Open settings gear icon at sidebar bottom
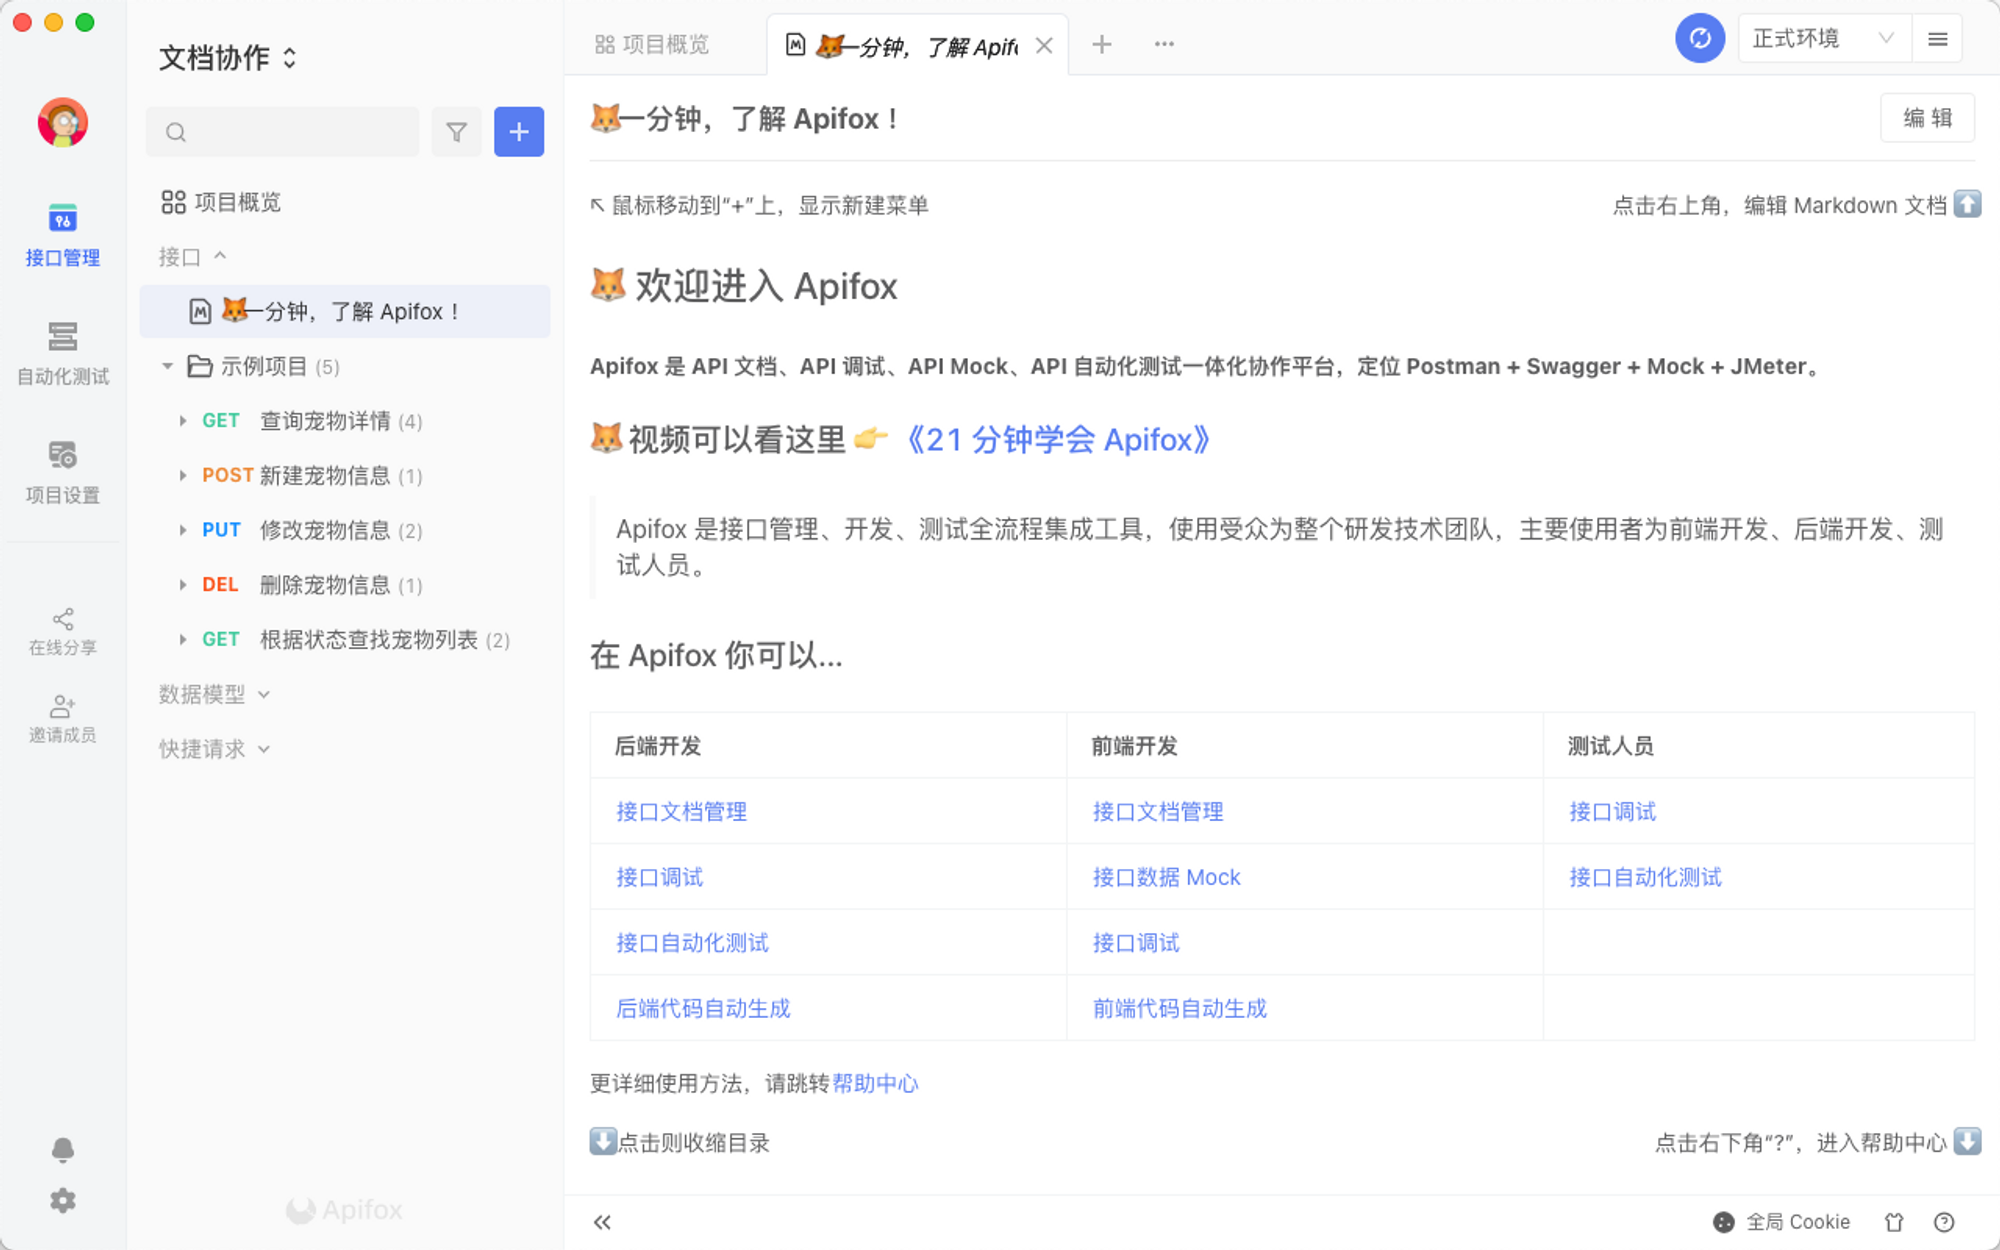This screenshot has width=2000, height=1250. point(62,1200)
